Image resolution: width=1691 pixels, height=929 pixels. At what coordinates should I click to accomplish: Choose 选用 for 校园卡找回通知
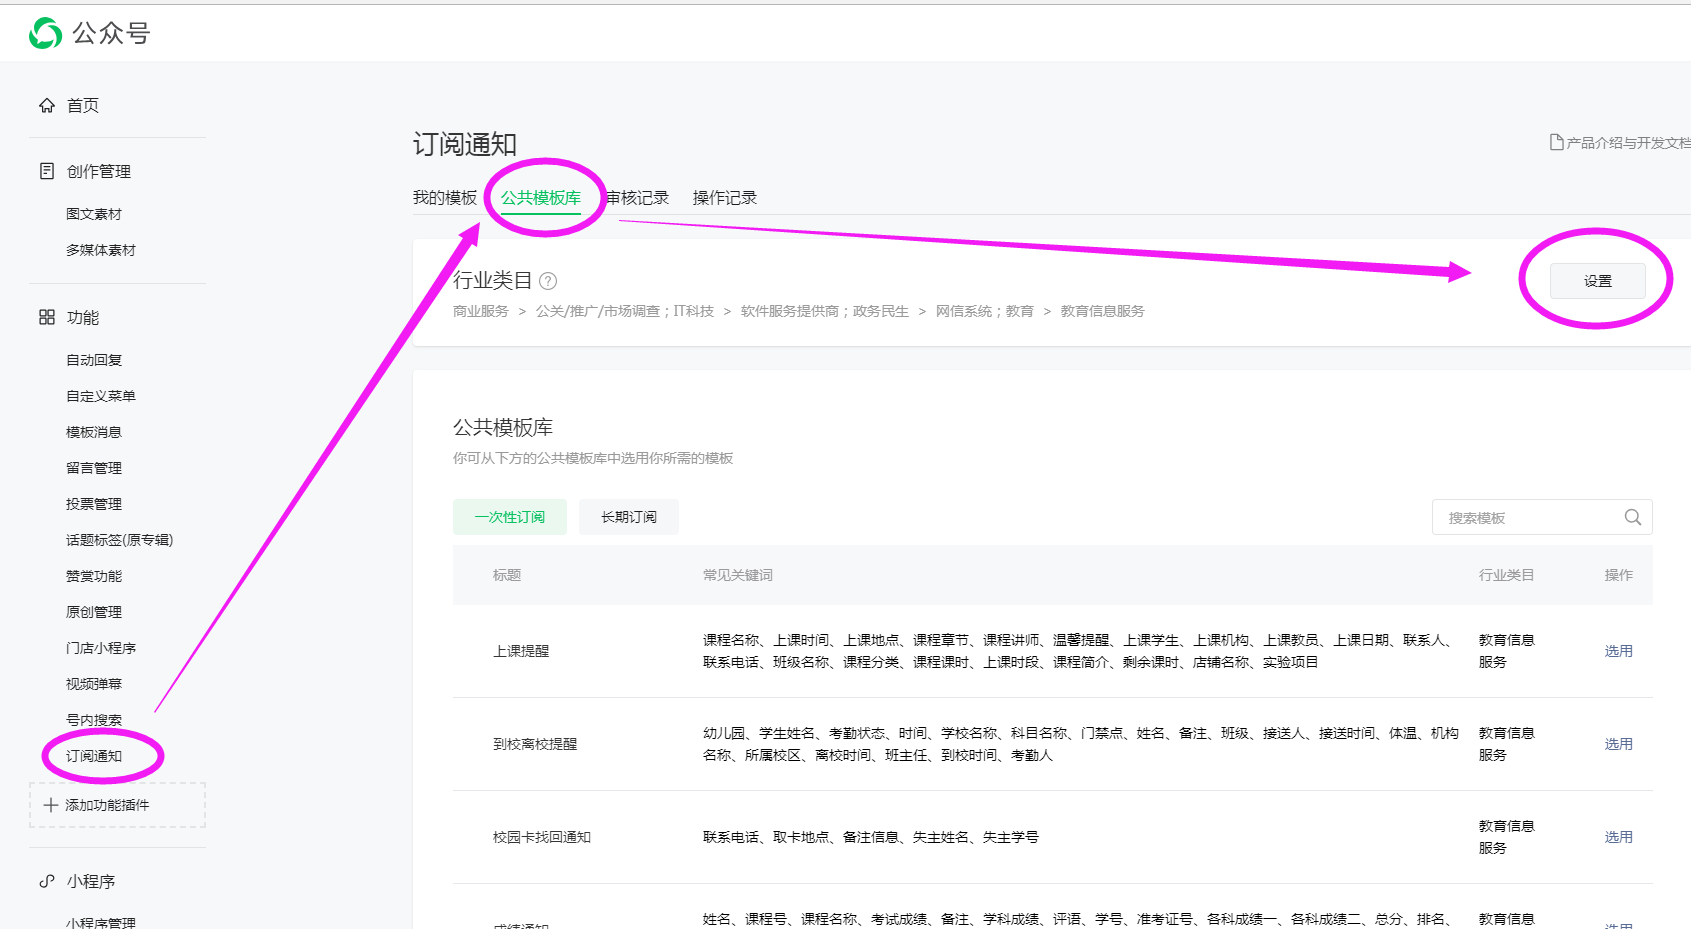click(1618, 837)
